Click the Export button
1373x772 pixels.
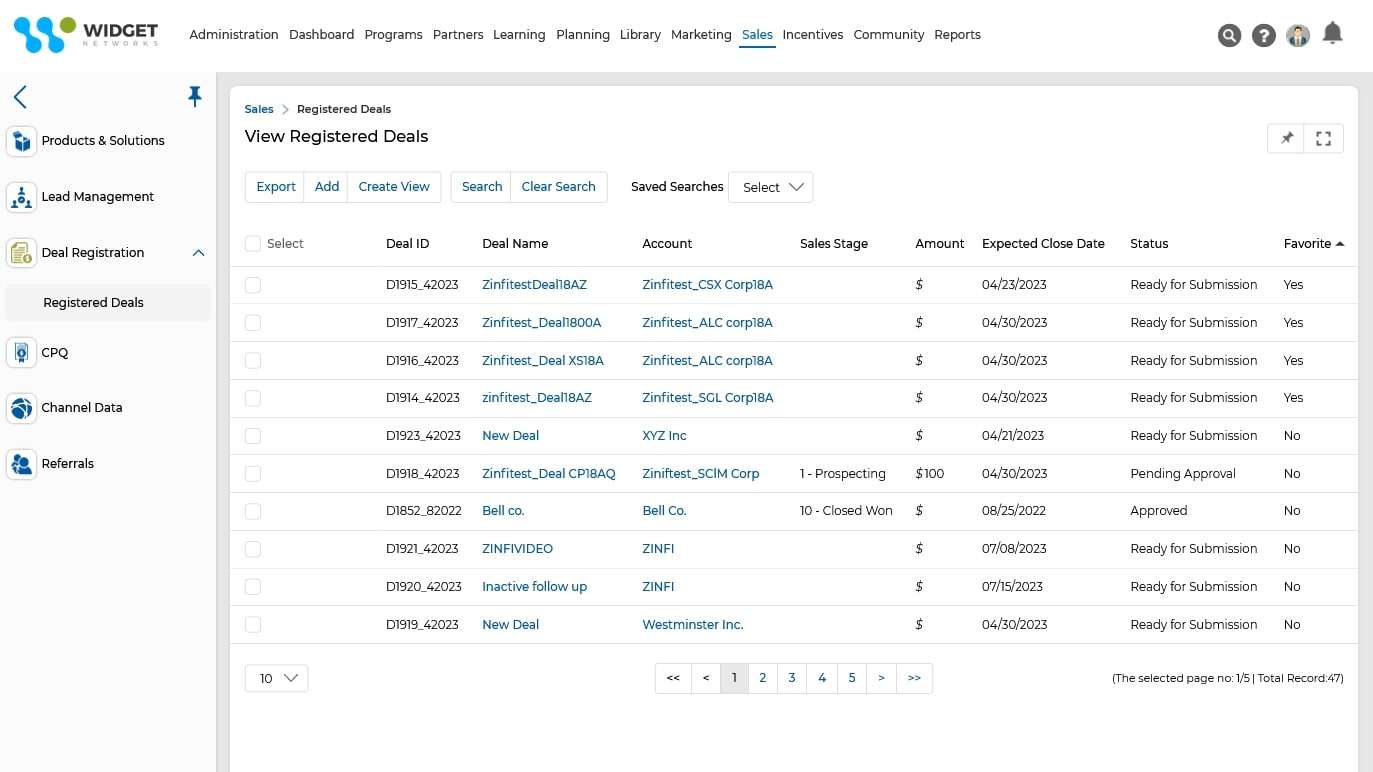click(276, 187)
